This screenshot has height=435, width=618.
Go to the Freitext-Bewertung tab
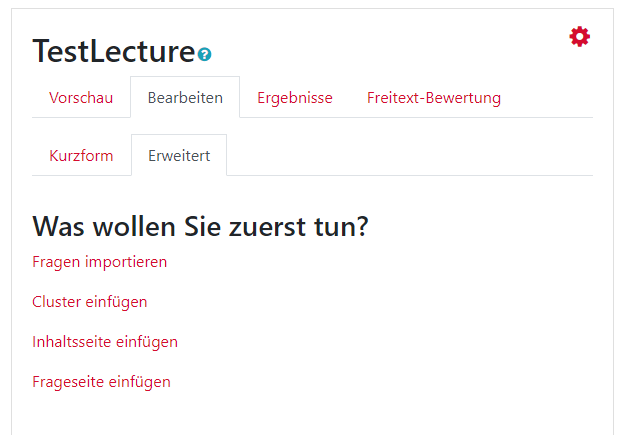coord(434,98)
